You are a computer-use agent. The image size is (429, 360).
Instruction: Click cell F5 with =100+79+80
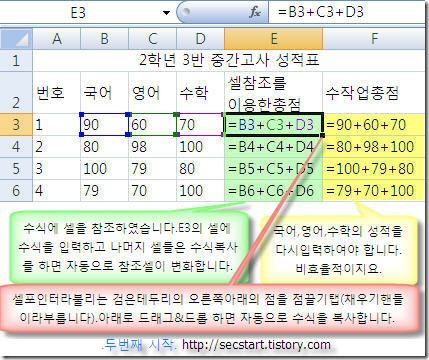(374, 169)
